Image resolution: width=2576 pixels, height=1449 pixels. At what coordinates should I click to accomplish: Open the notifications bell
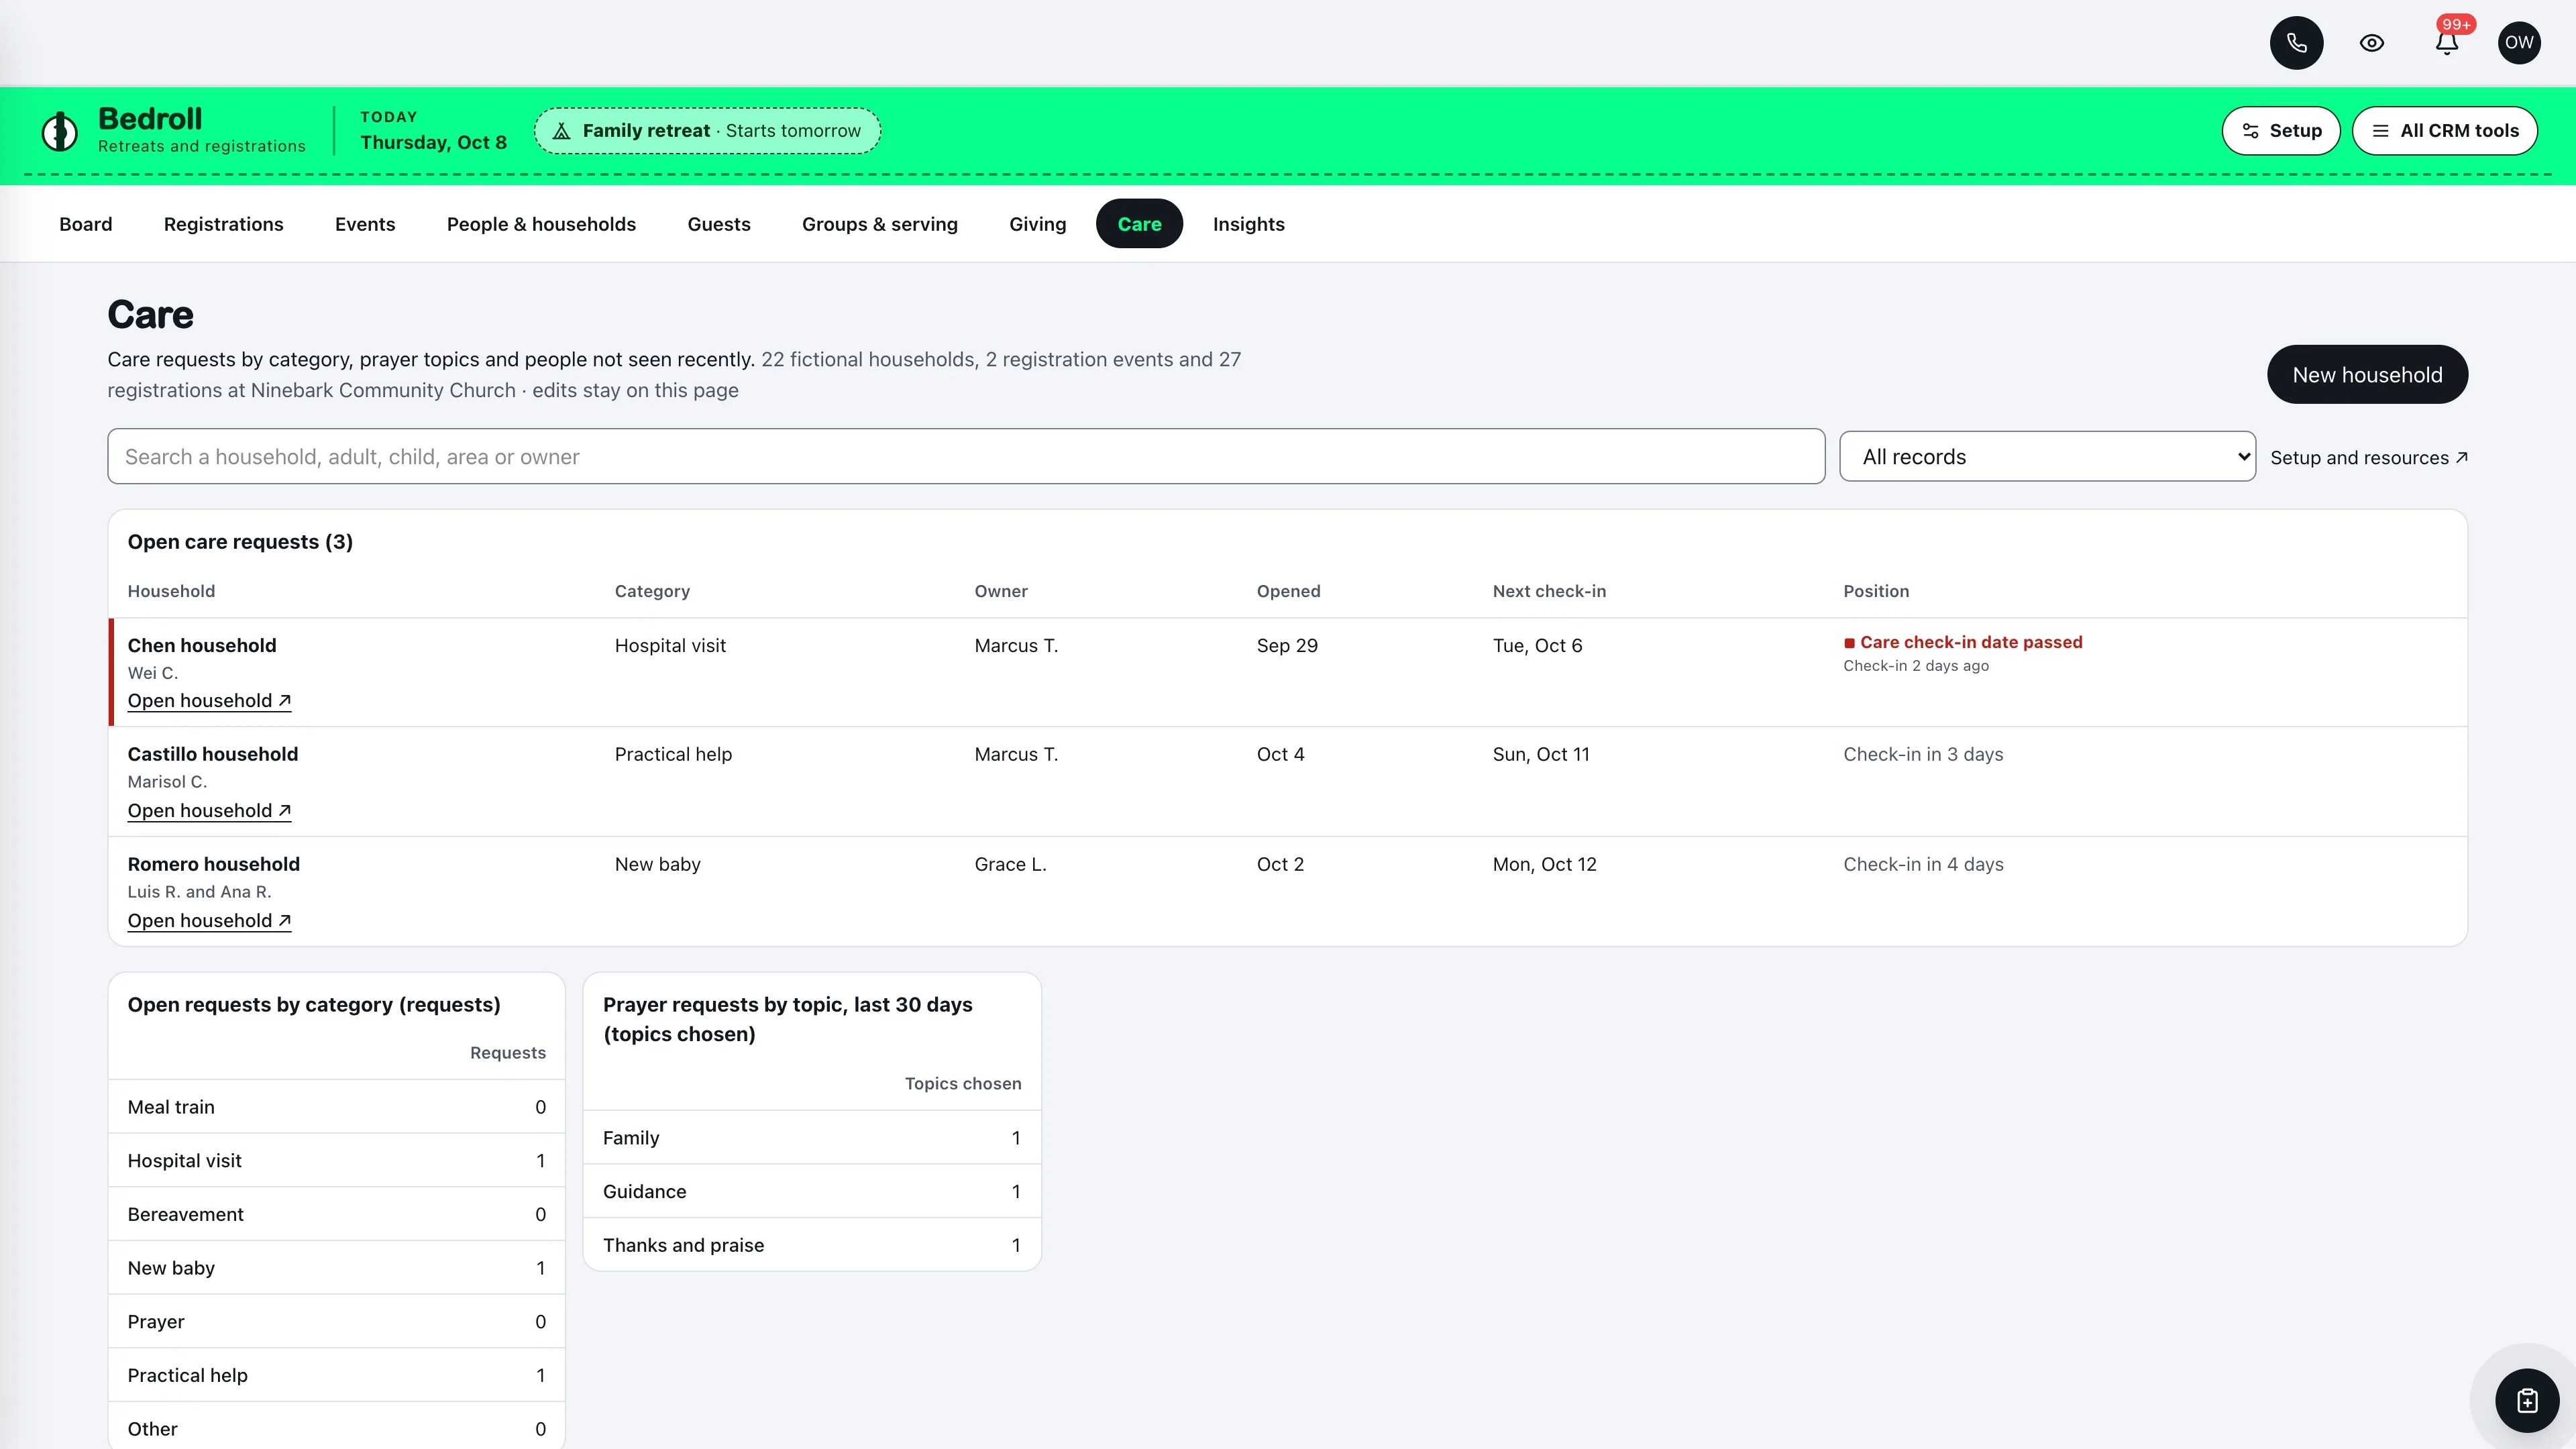tap(2447, 43)
